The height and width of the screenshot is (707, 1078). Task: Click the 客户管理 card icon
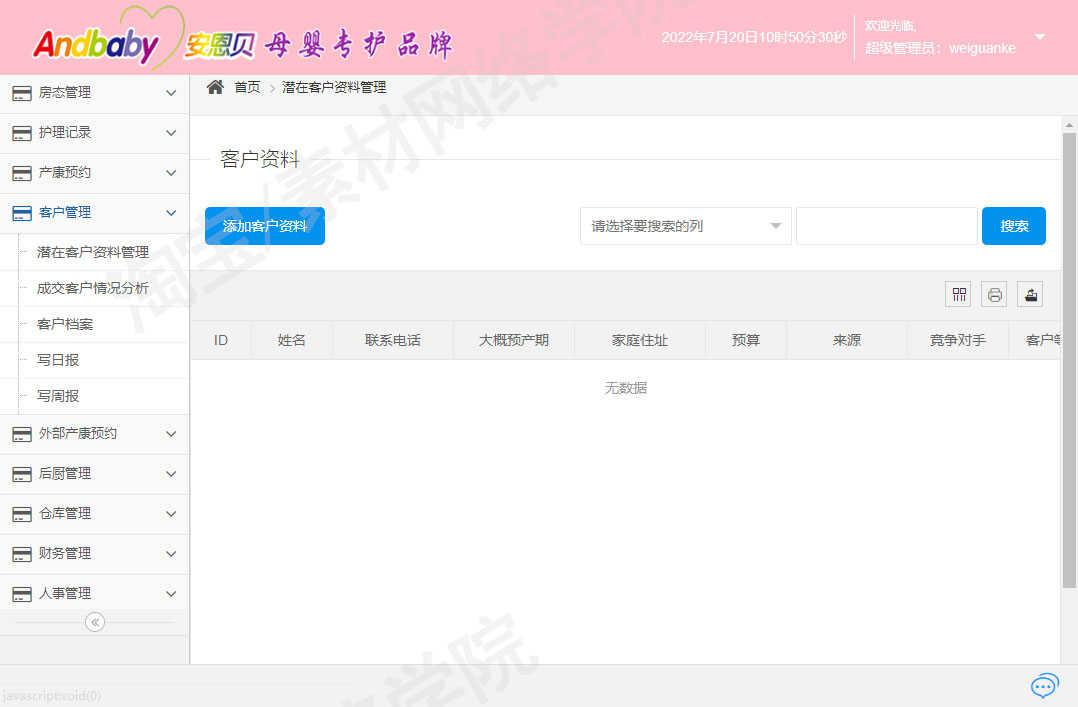[22, 213]
